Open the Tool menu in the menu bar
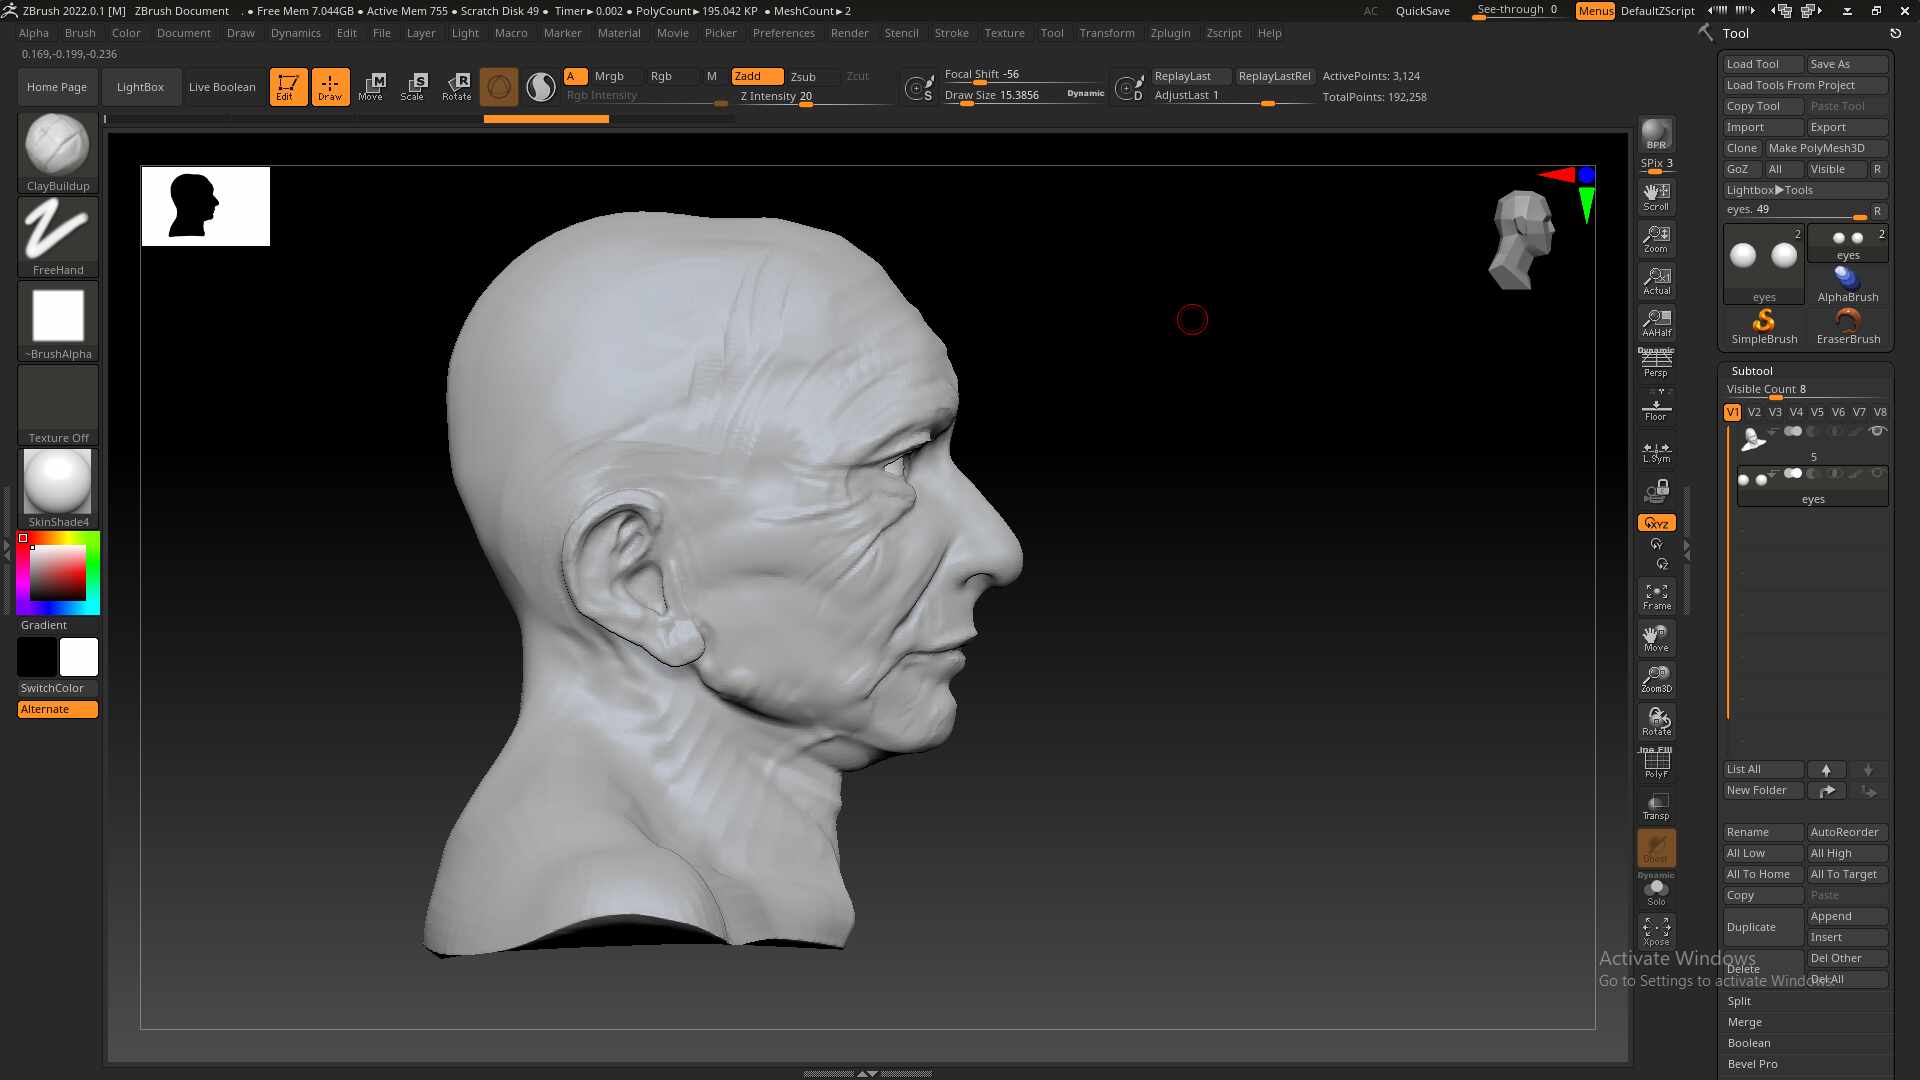 point(1051,32)
